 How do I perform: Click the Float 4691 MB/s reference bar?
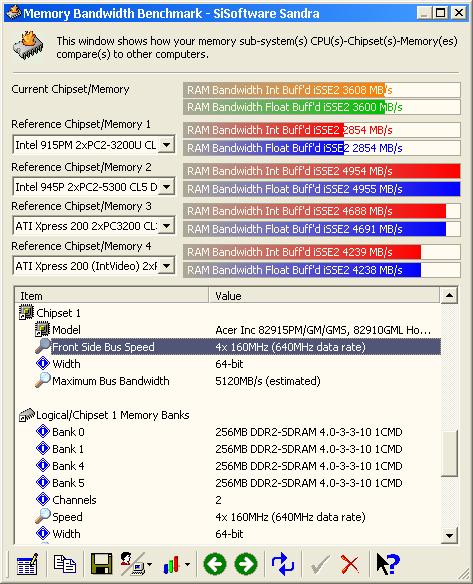point(322,229)
